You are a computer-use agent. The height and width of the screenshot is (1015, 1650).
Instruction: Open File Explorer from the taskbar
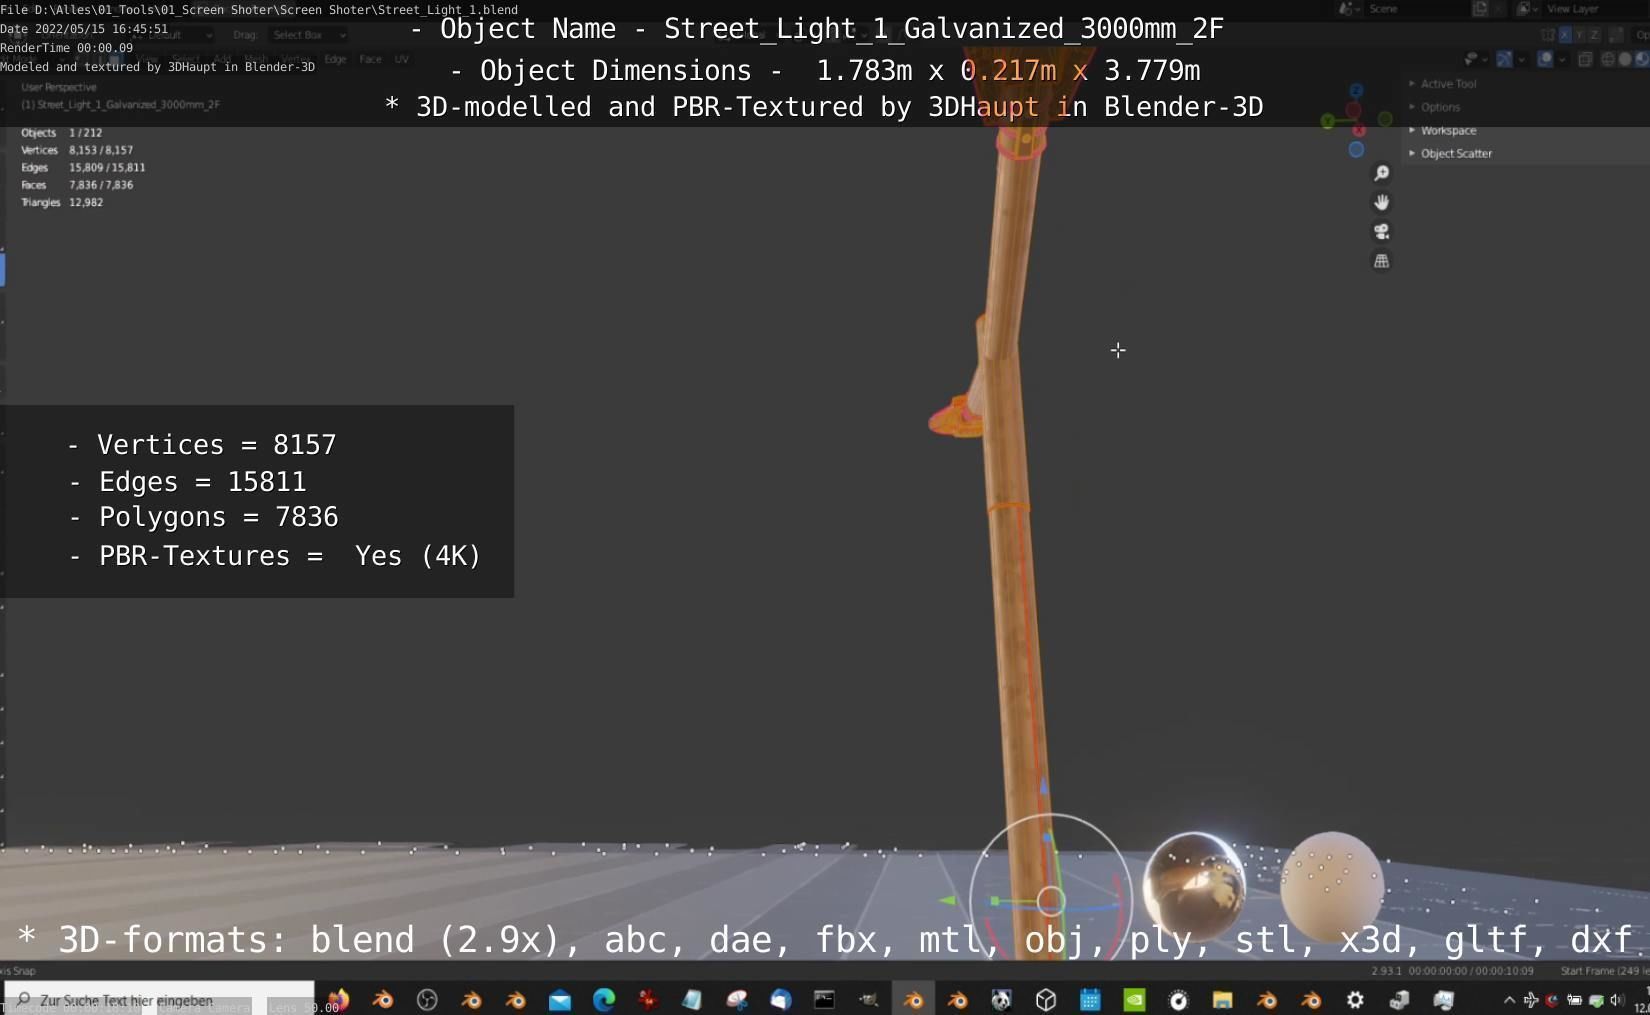click(1222, 999)
